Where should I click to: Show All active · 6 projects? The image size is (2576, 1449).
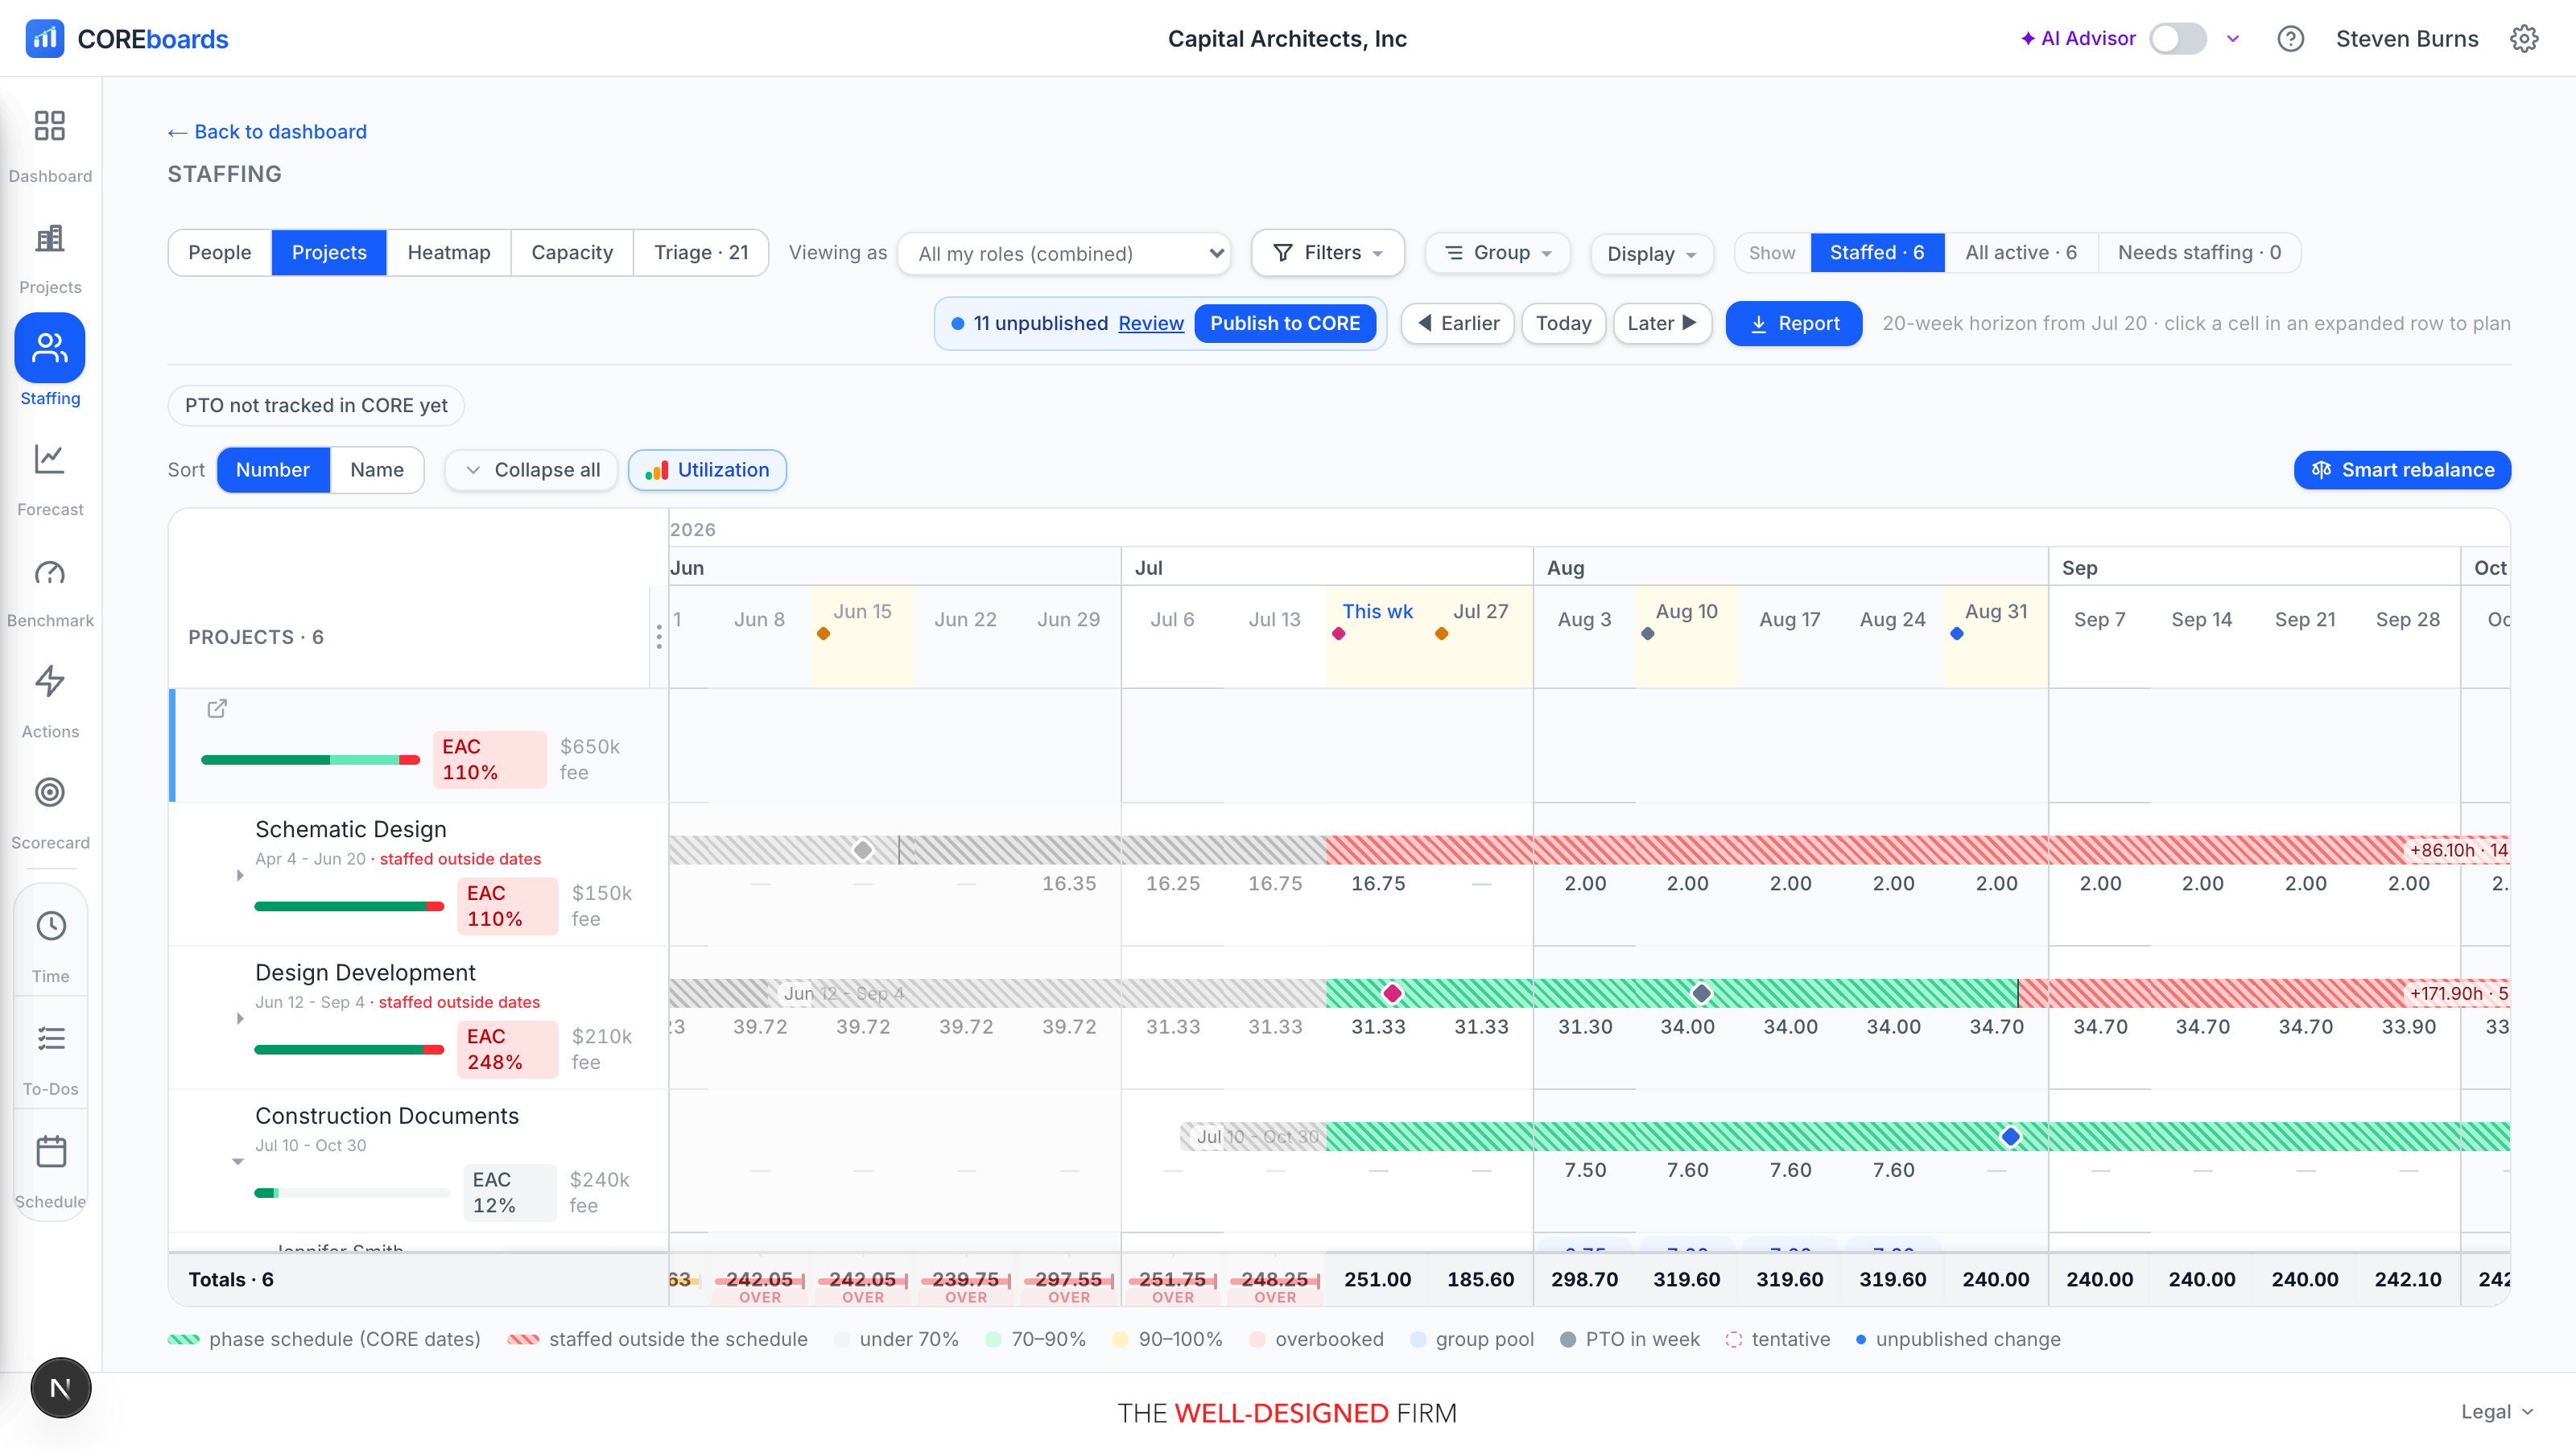pos(2021,253)
